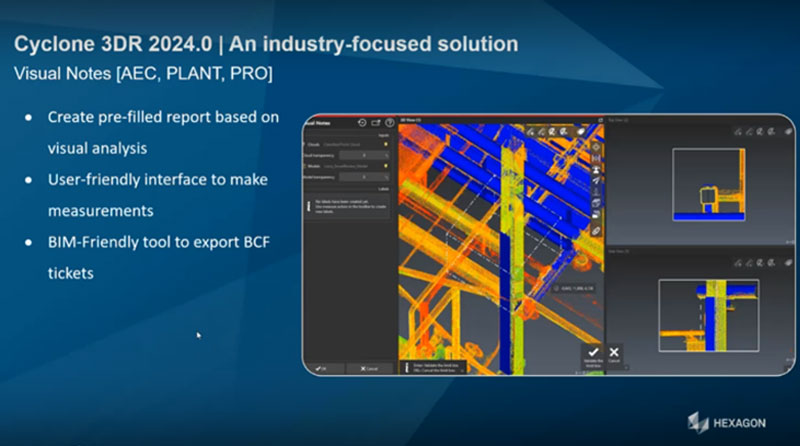
Task: Click the Side View pane title
Action: (619, 251)
